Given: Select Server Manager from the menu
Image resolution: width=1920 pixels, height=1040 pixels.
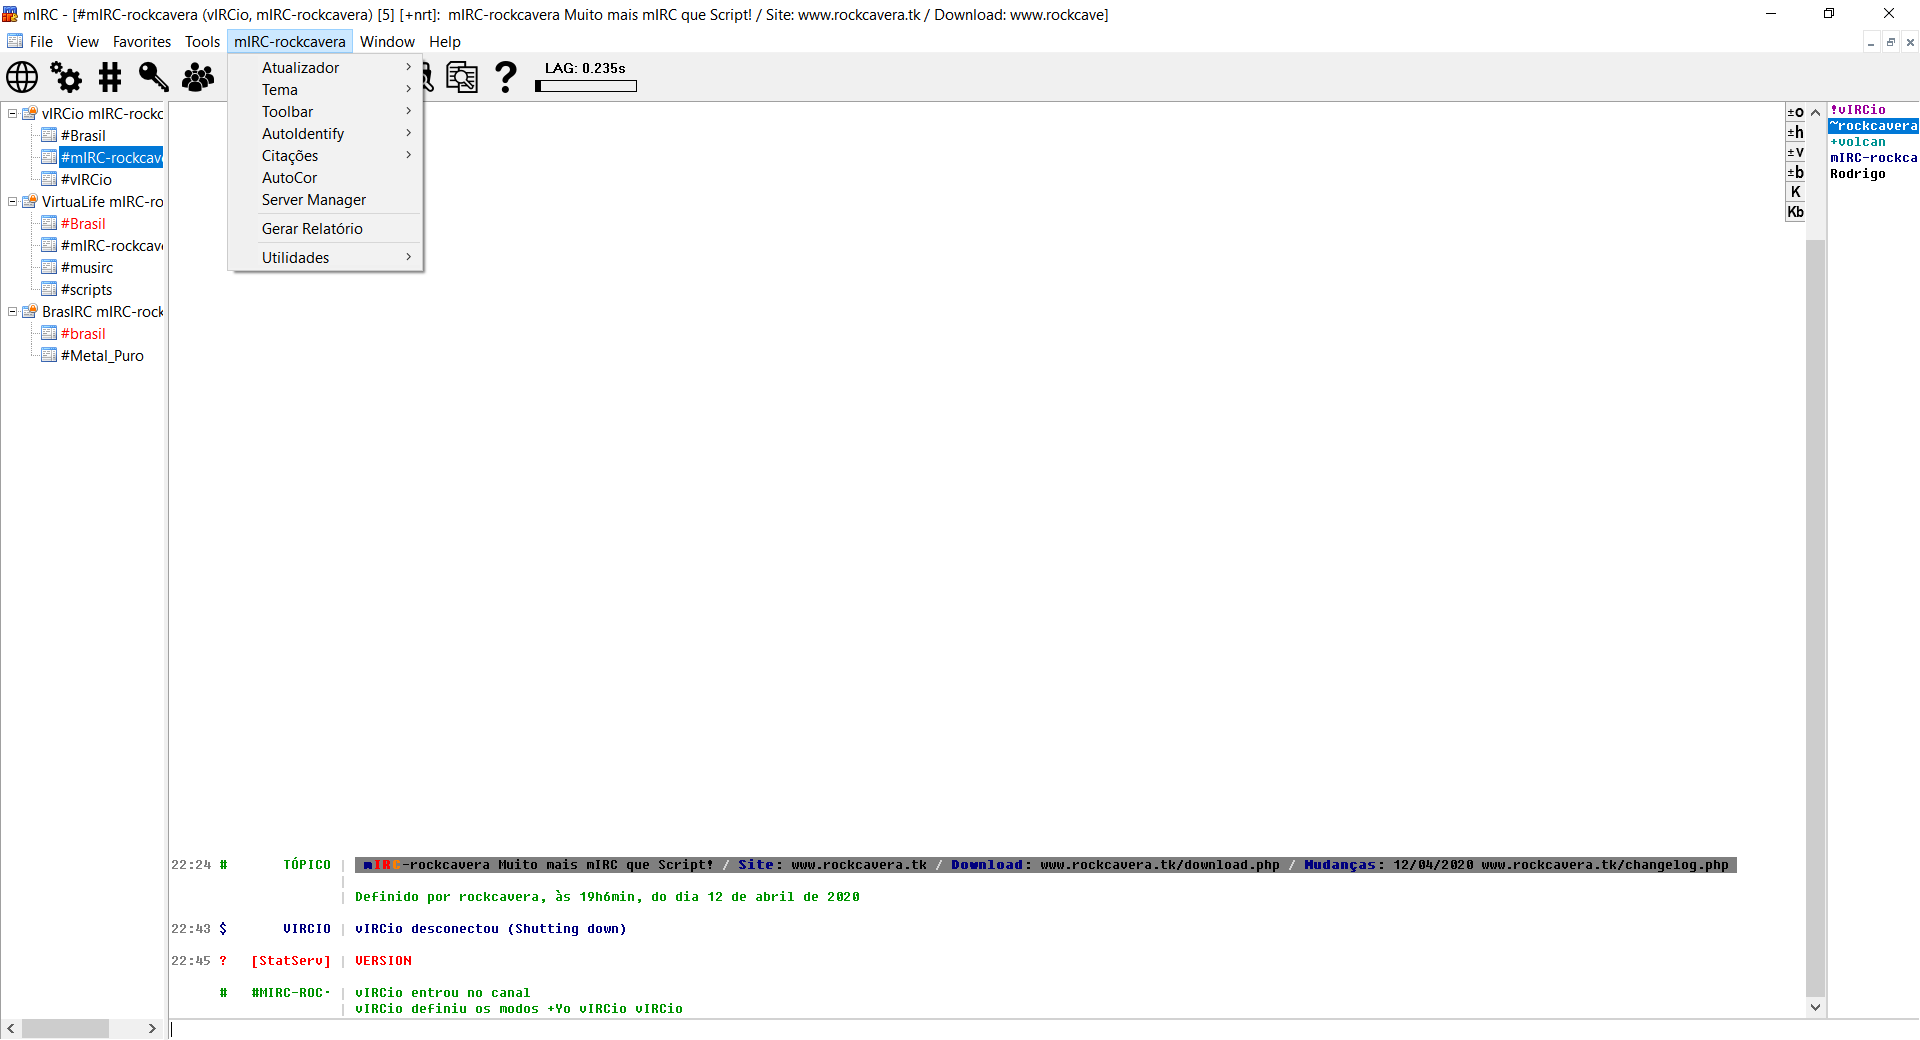Looking at the screenshot, I should pos(313,200).
